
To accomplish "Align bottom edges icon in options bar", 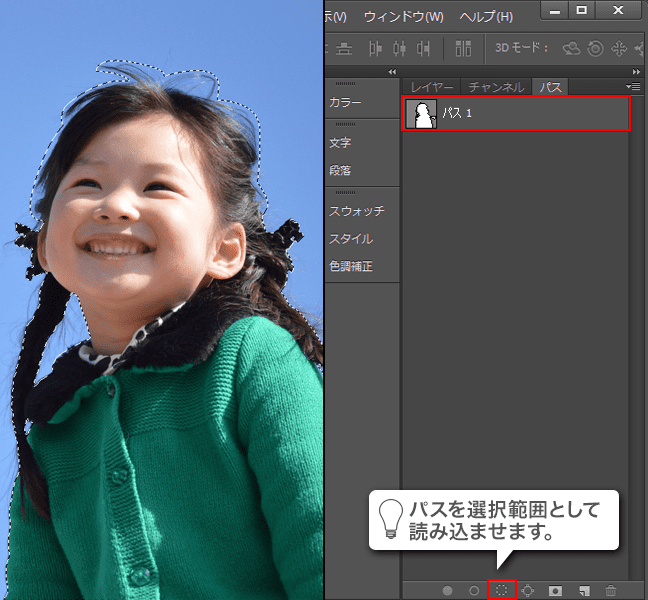I will click(x=343, y=49).
